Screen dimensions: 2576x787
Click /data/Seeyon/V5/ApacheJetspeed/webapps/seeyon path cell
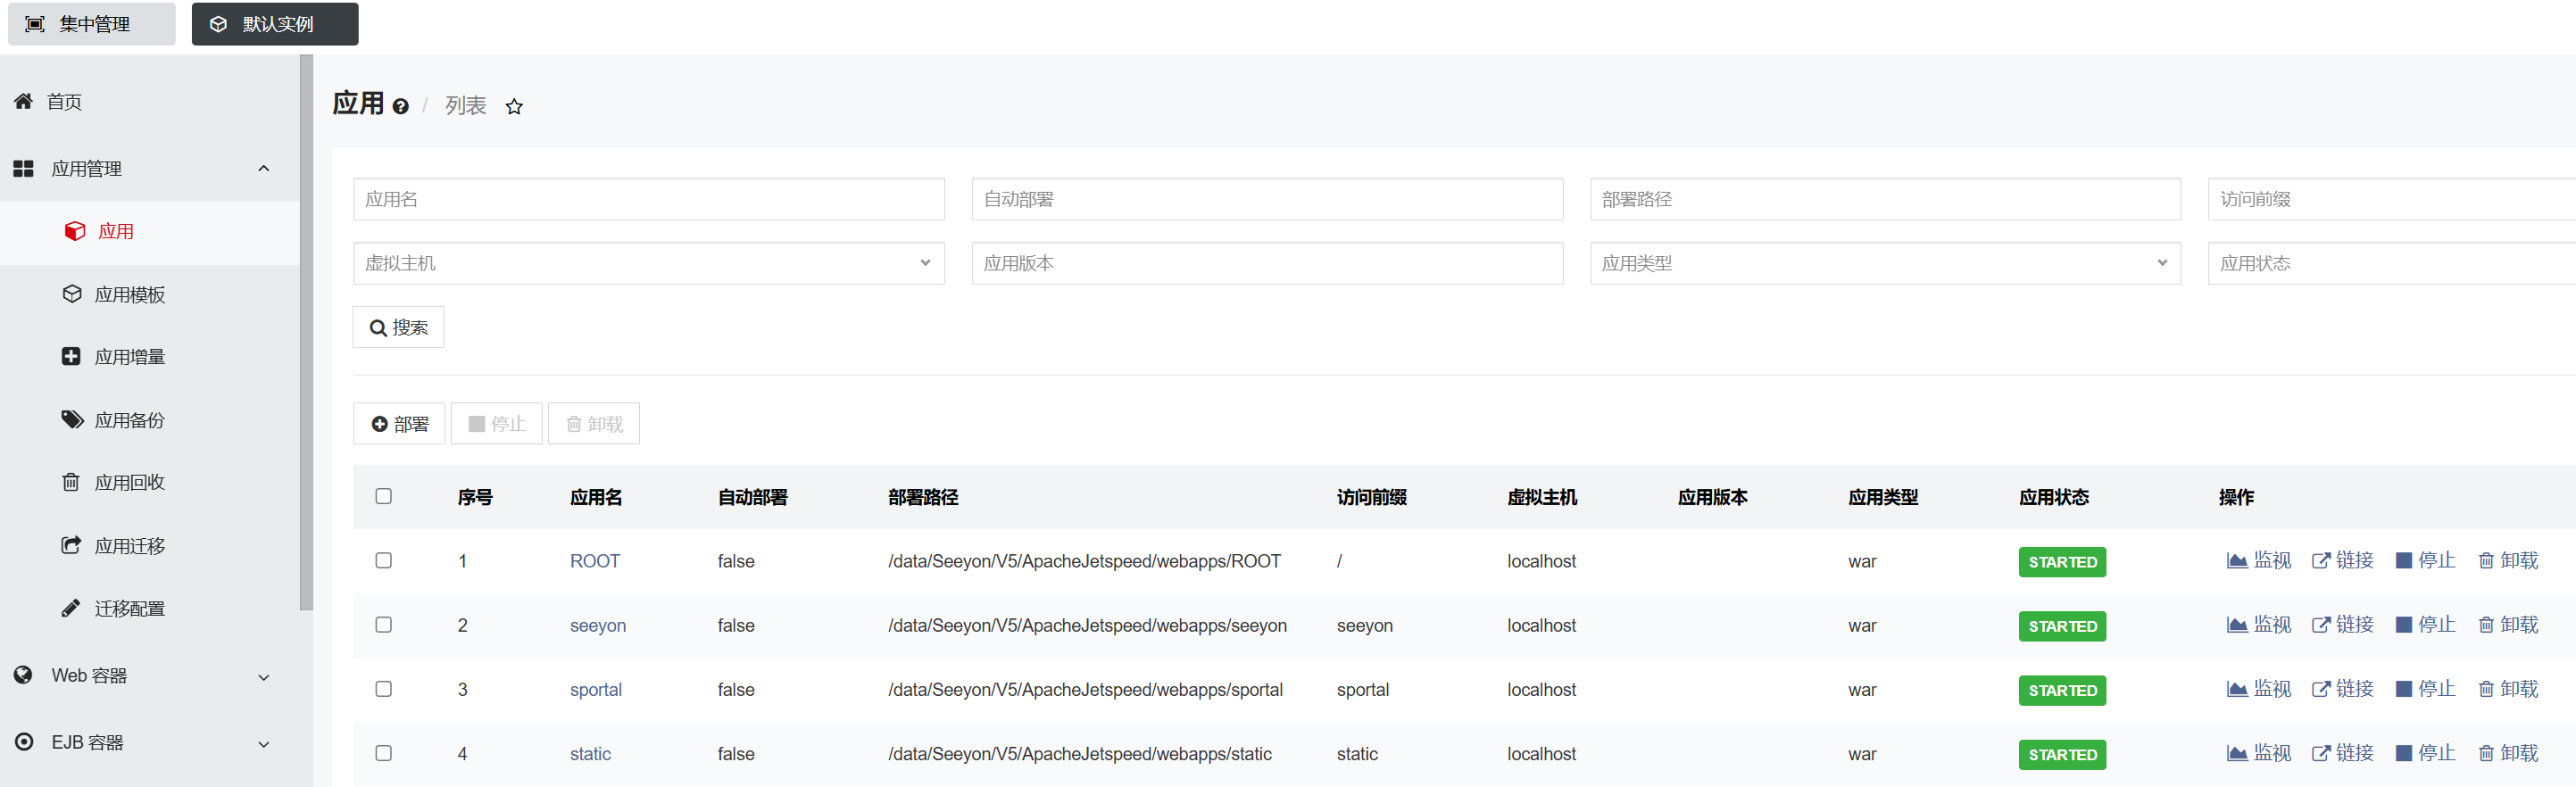(1087, 625)
